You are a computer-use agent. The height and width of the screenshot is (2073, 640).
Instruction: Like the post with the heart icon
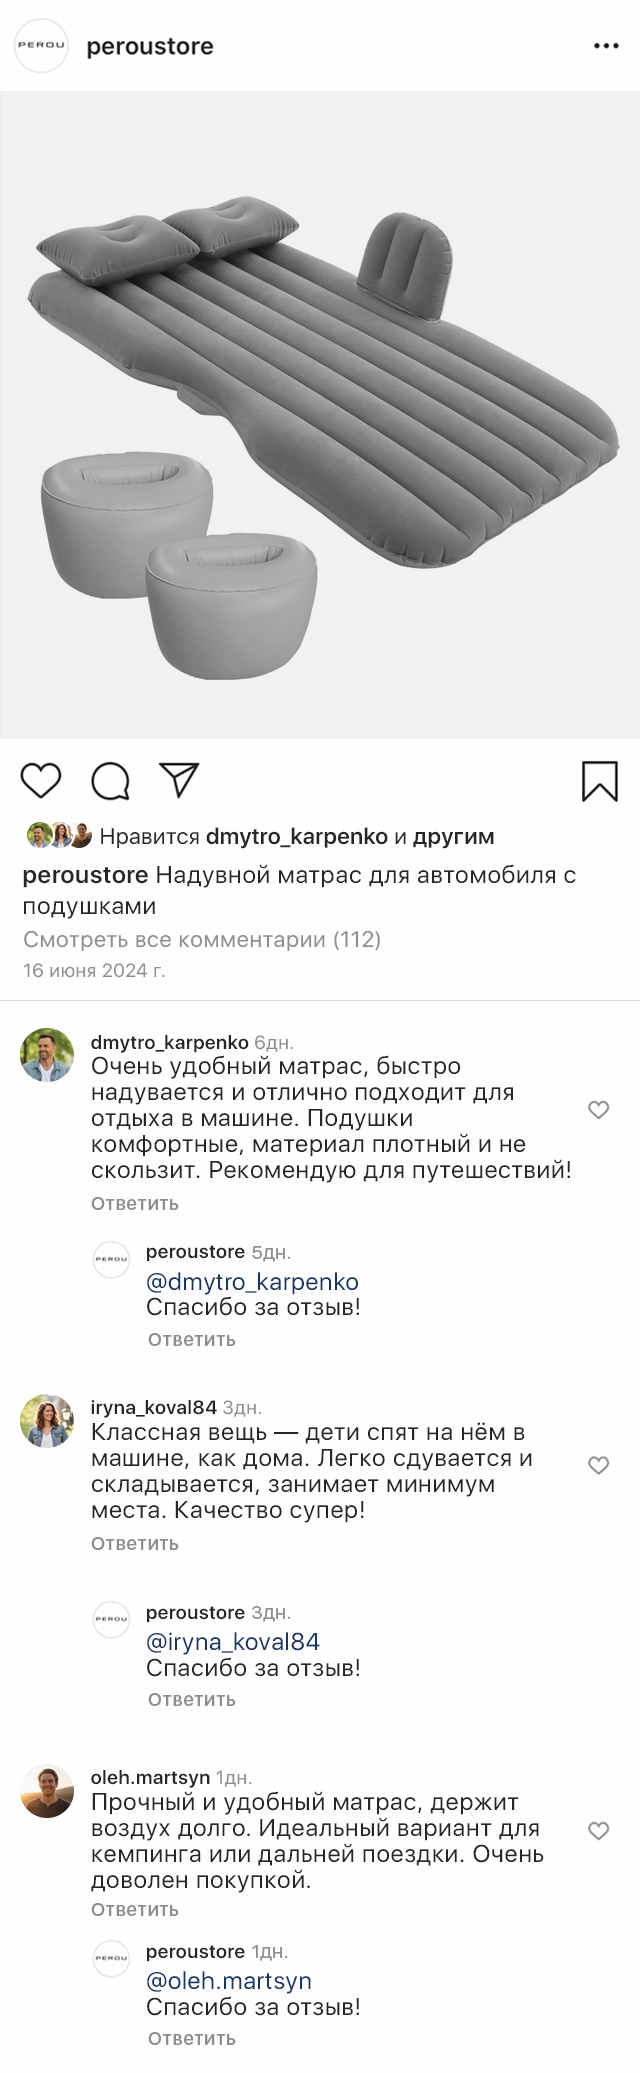41,780
